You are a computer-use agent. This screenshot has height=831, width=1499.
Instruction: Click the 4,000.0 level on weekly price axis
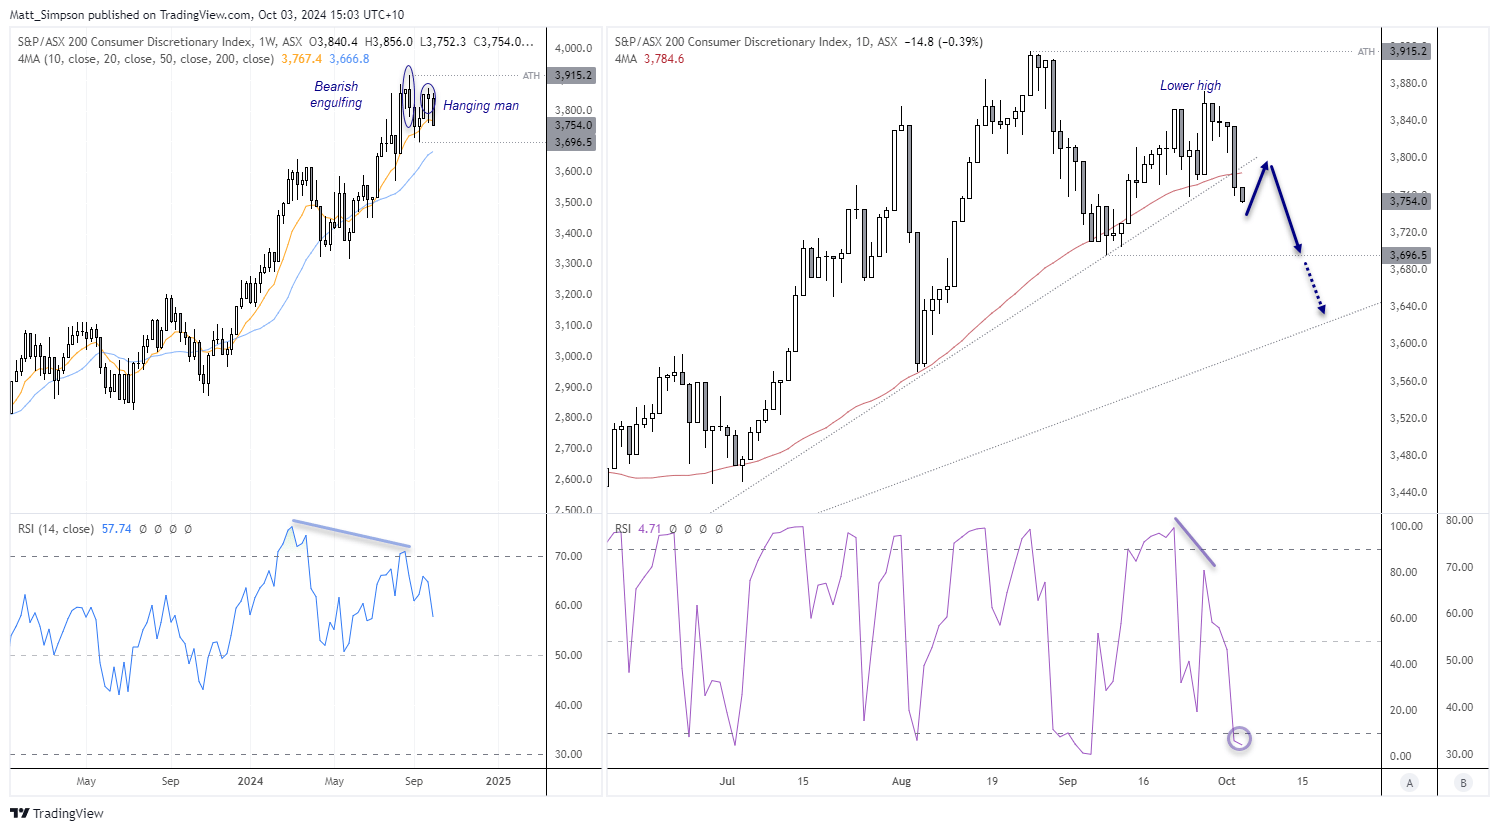574,48
